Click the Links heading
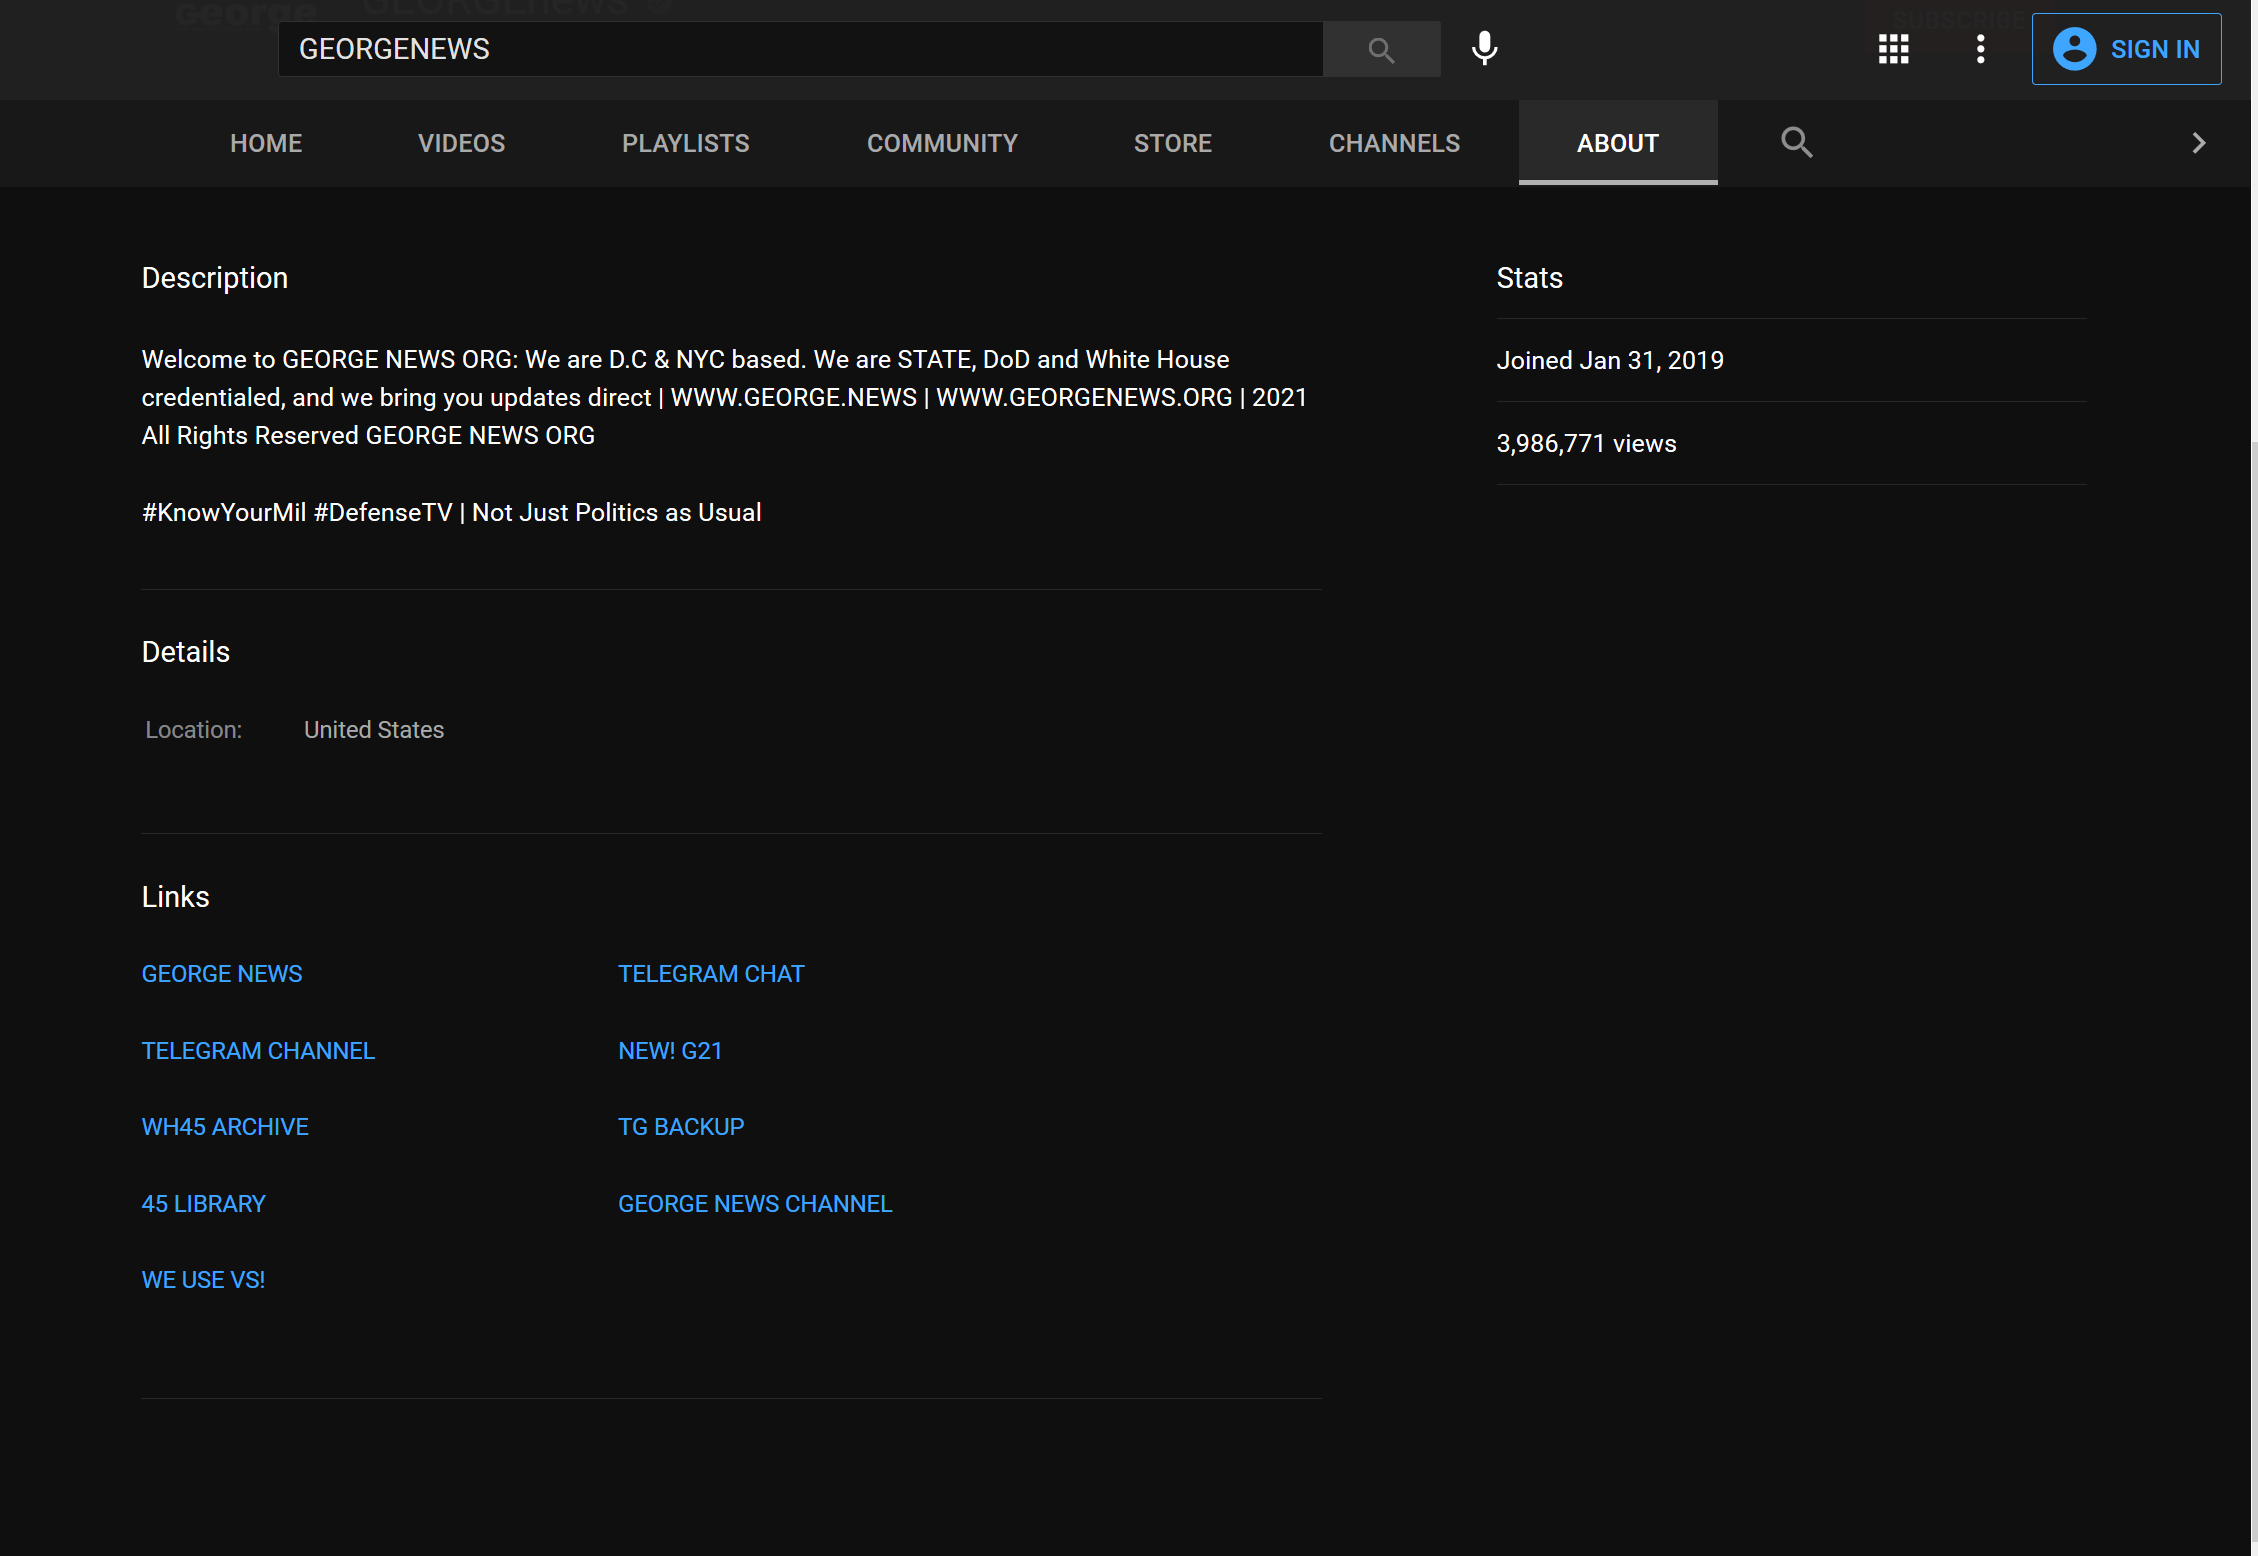This screenshot has height=1556, width=2258. [x=176, y=897]
